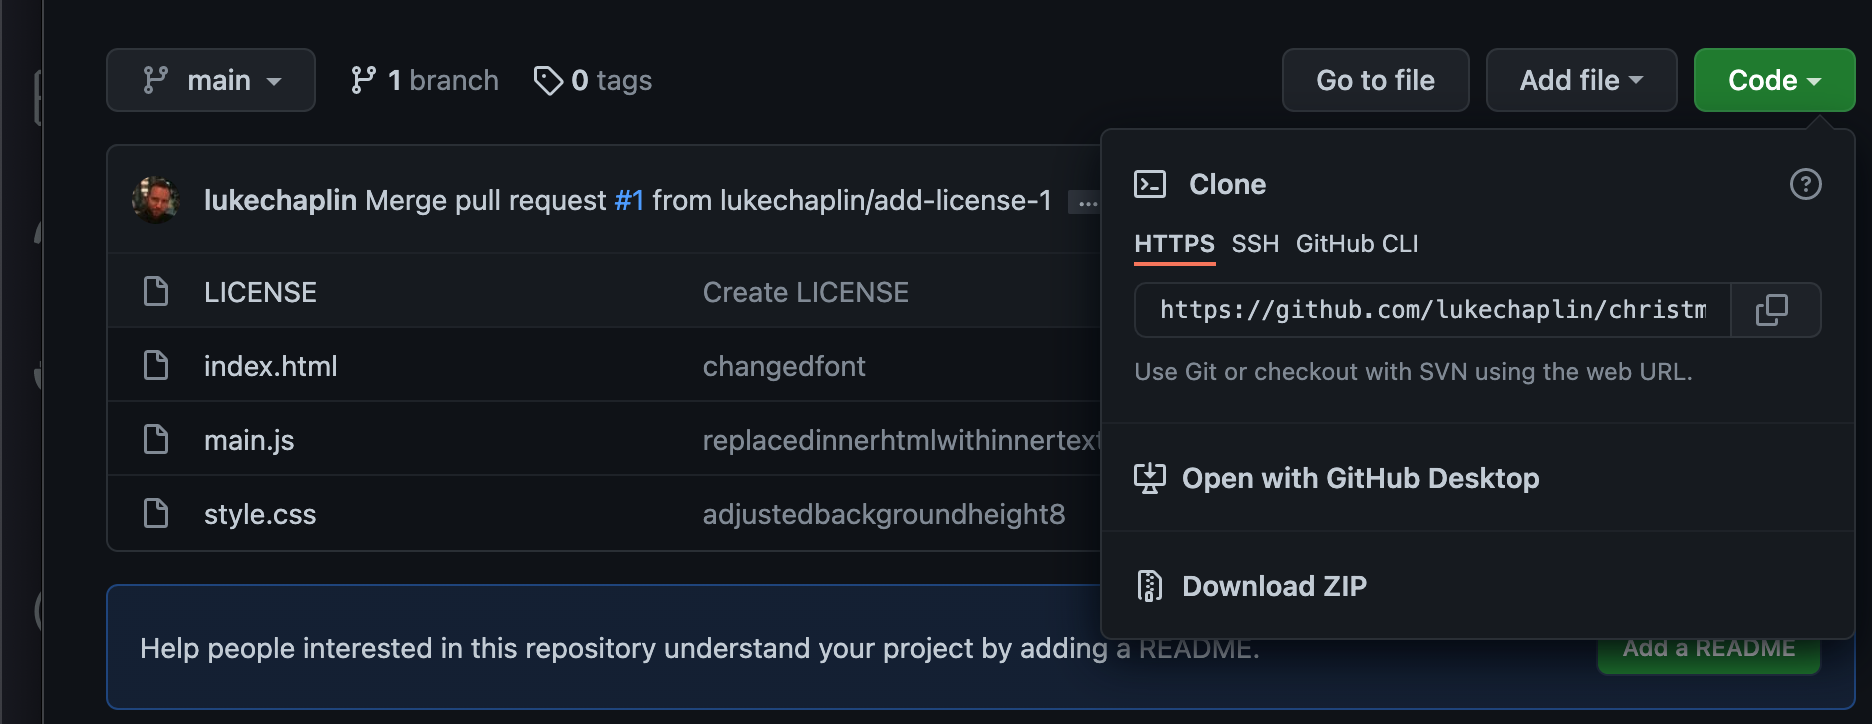1872x724 pixels.
Task: Click the tag icon beside 0 tags
Action: click(548, 80)
